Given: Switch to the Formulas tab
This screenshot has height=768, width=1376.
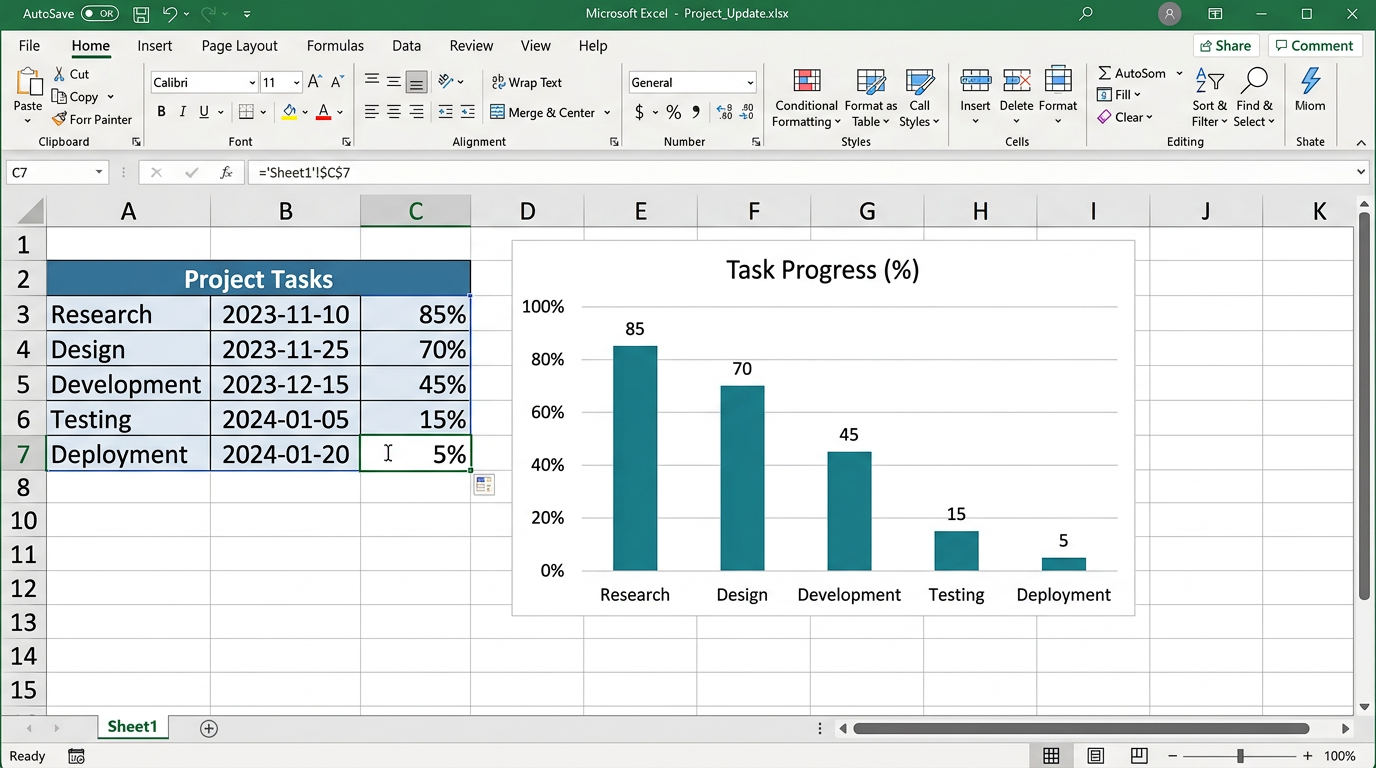Looking at the screenshot, I should point(335,46).
